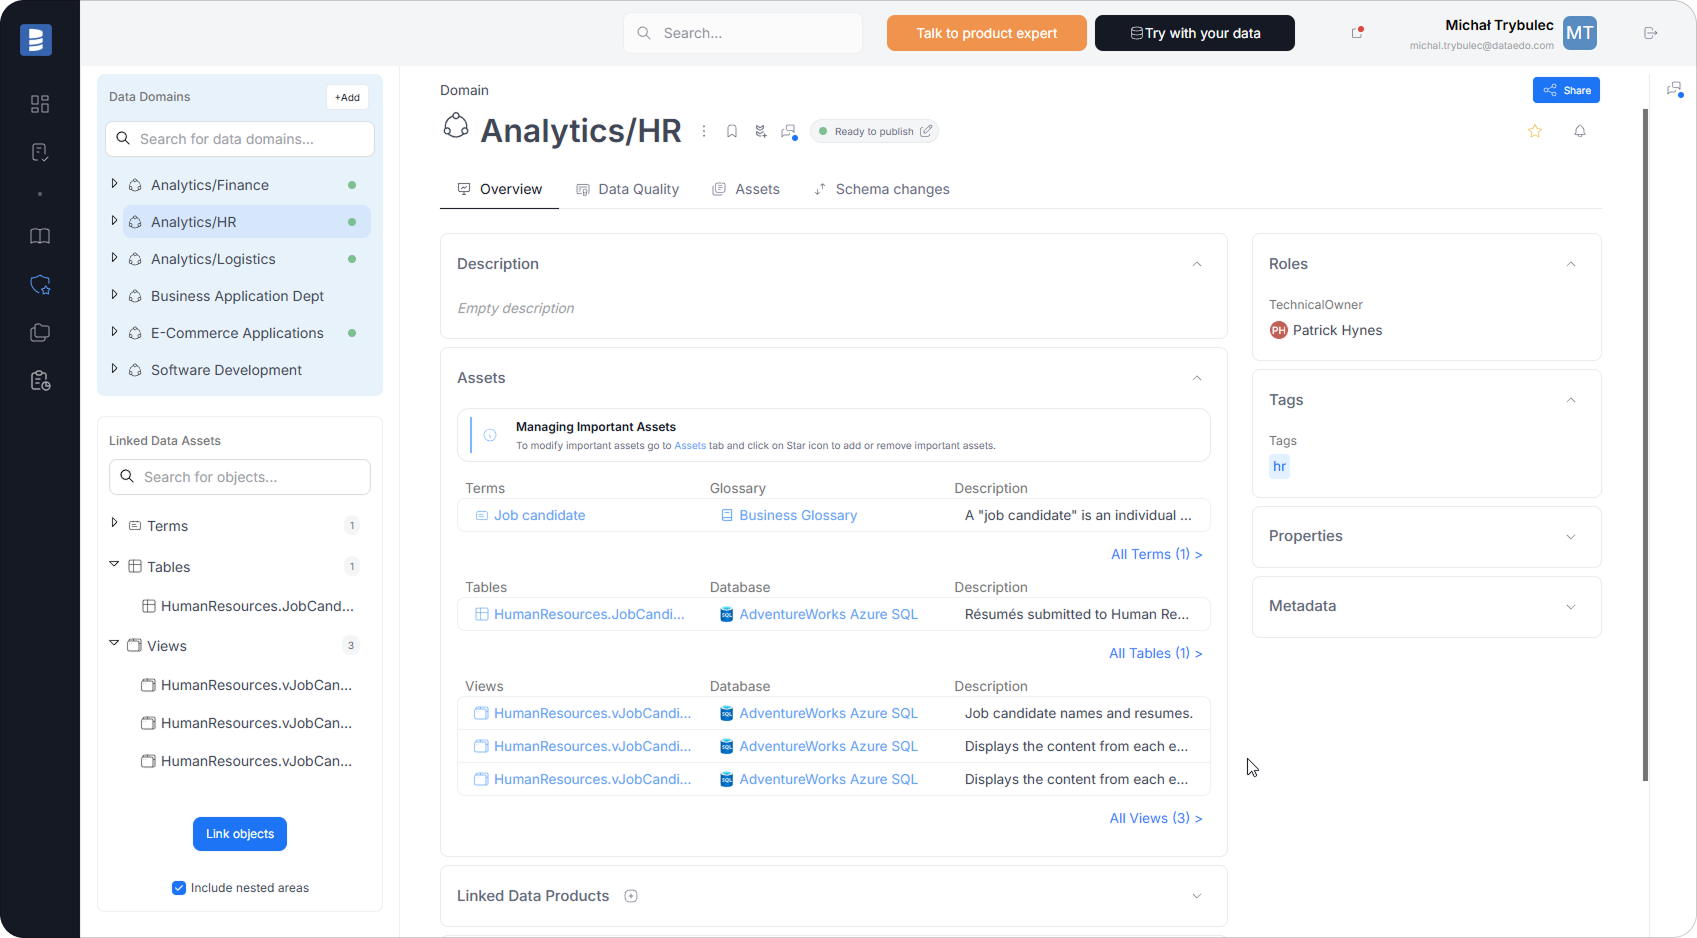
Task: Collapse the Roles panel
Action: tap(1570, 264)
